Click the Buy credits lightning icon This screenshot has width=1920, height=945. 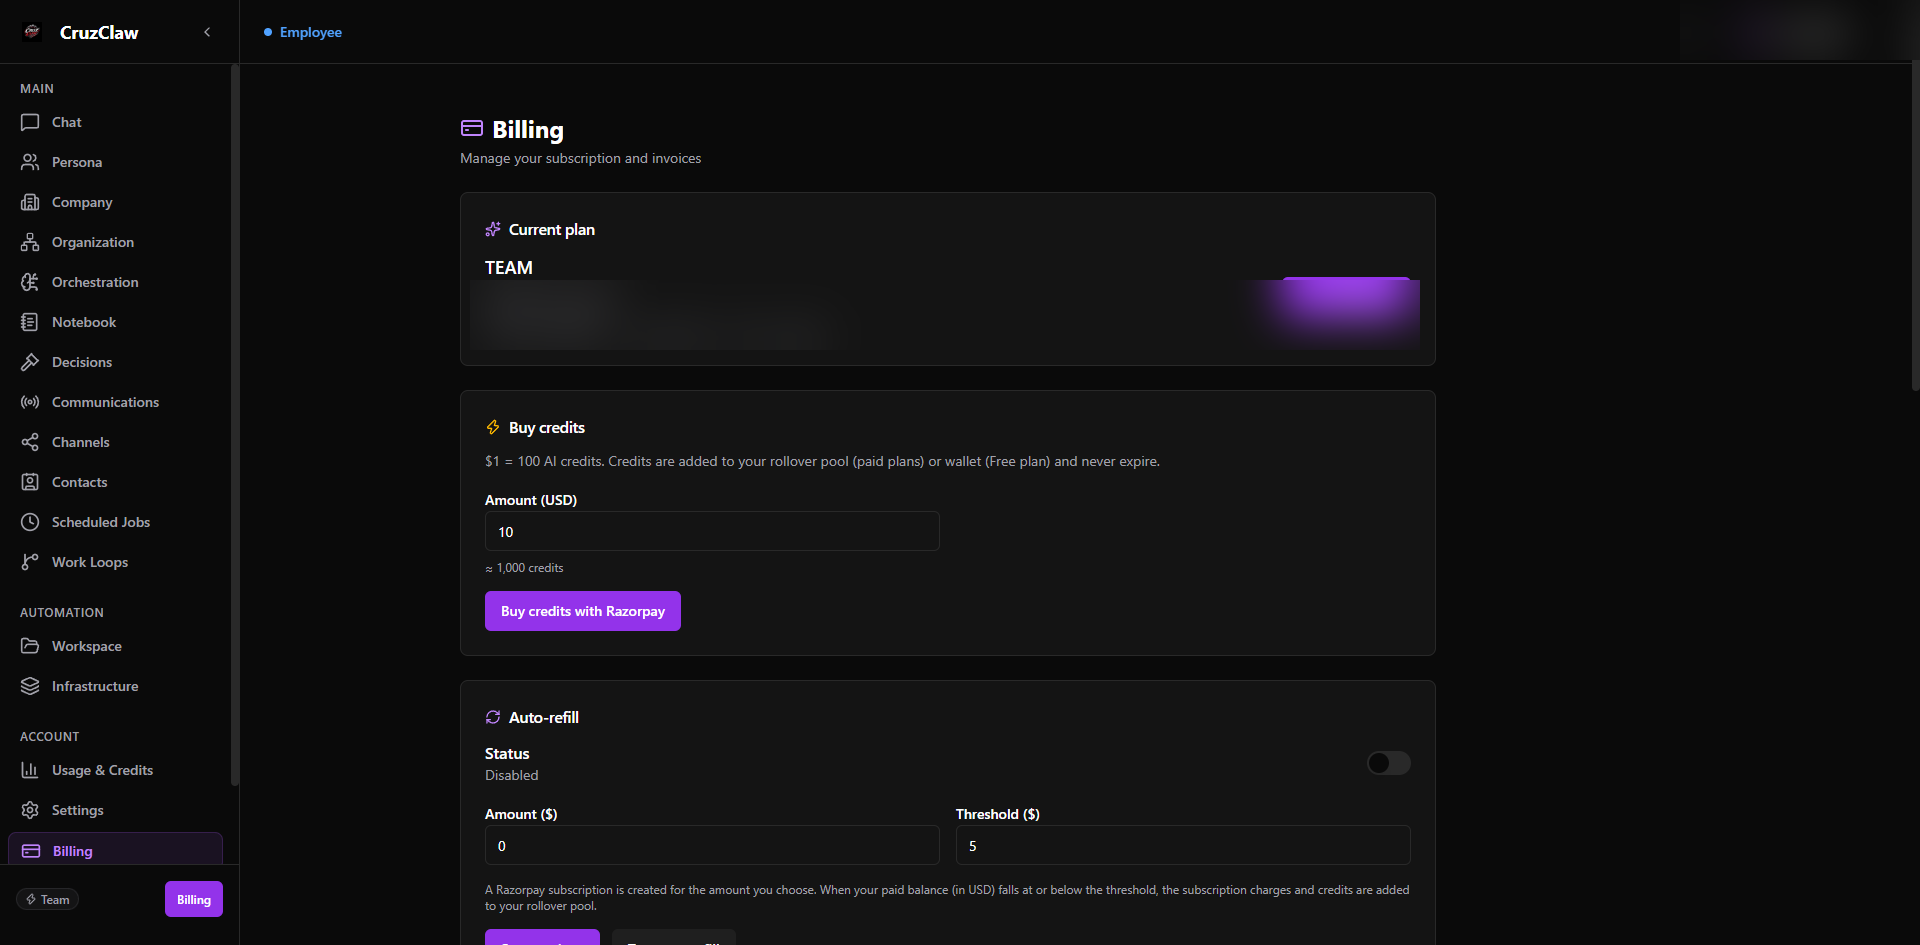493,427
